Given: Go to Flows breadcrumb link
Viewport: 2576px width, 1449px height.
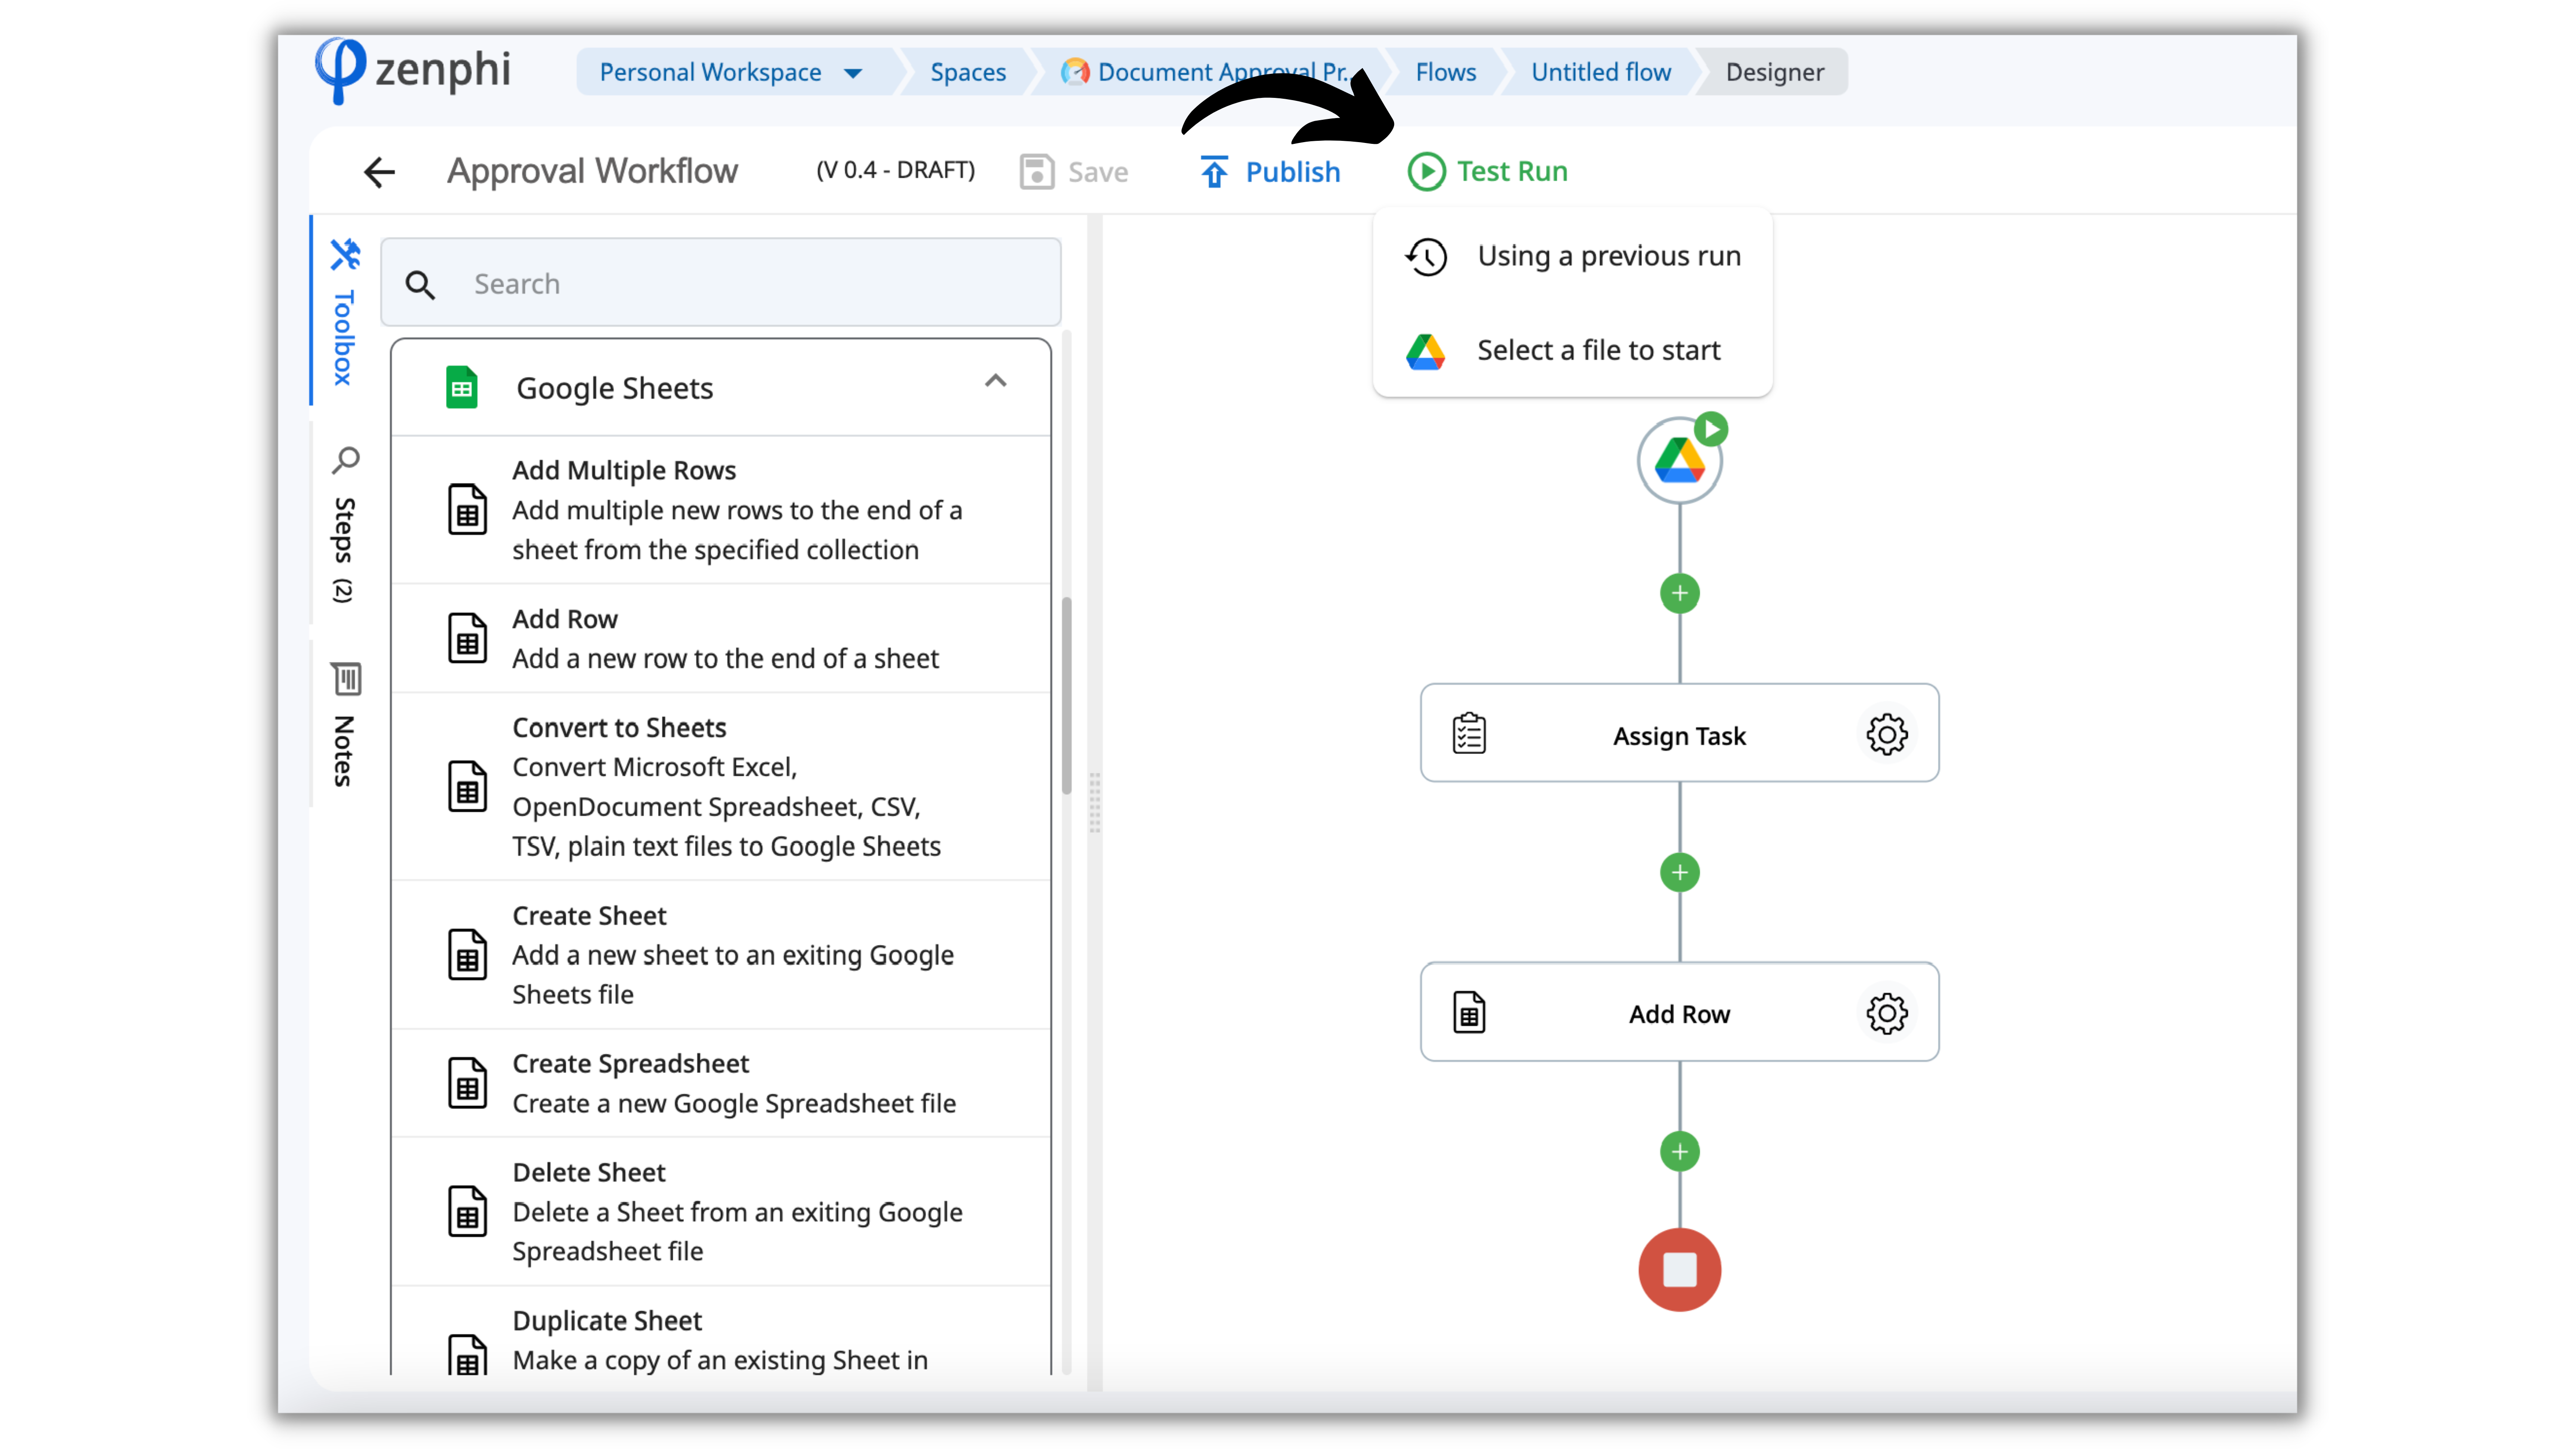Looking at the screenshot, I should [x=1445, y=72].
